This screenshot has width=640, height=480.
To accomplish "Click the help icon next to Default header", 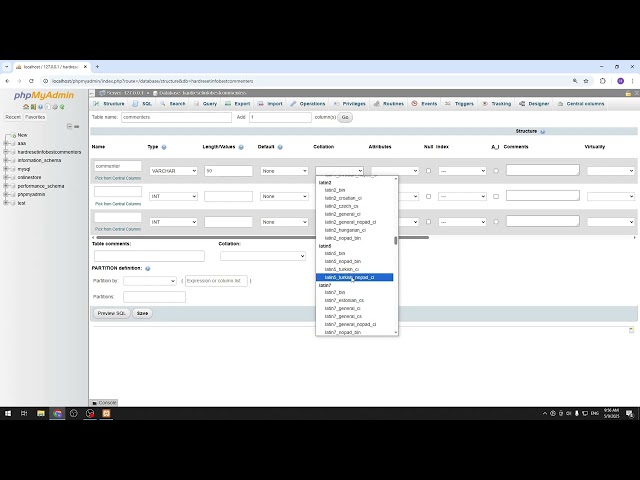I will point(280,147).
